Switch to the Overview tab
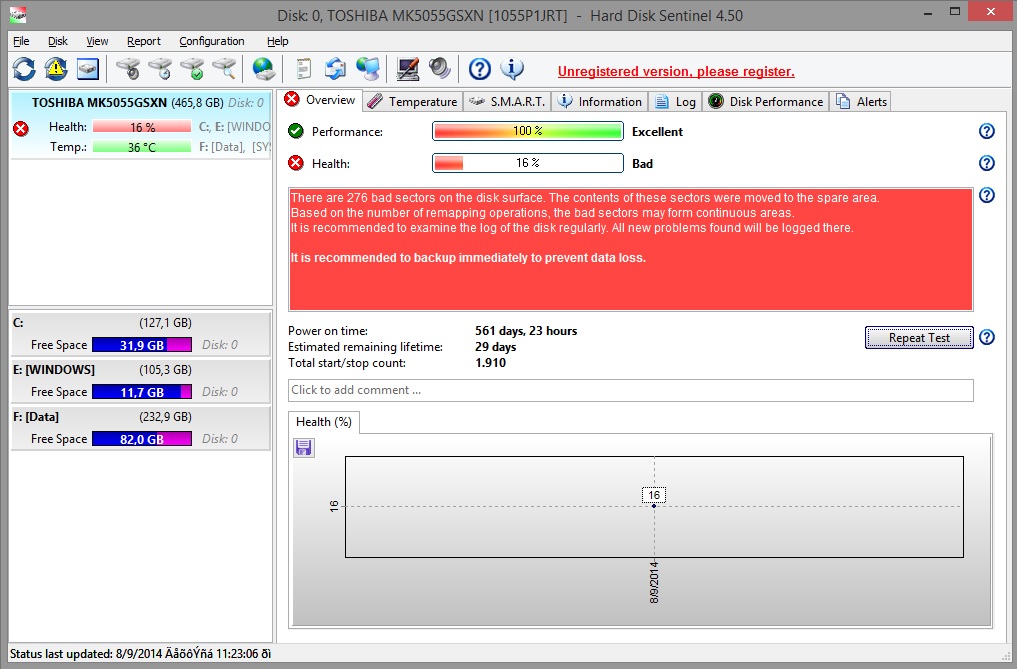This screenshot has height=669, width=1017. [x=320, y=100]
